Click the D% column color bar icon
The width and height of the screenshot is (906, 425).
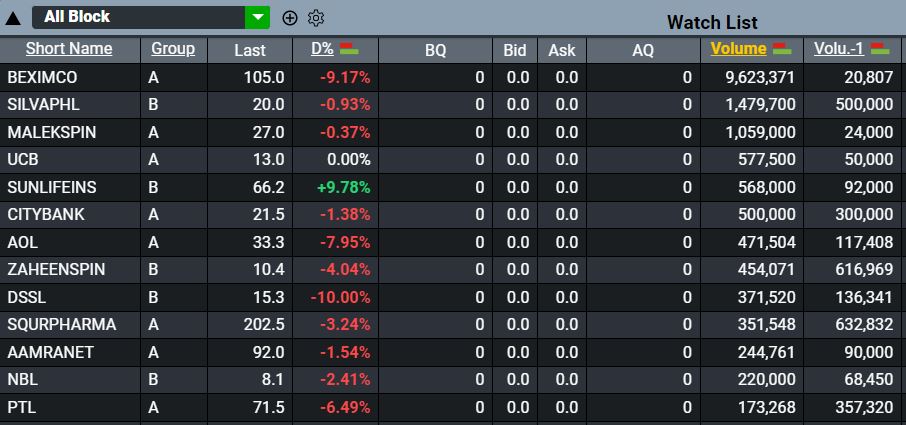pyautogui.click(x=349, y=48)
